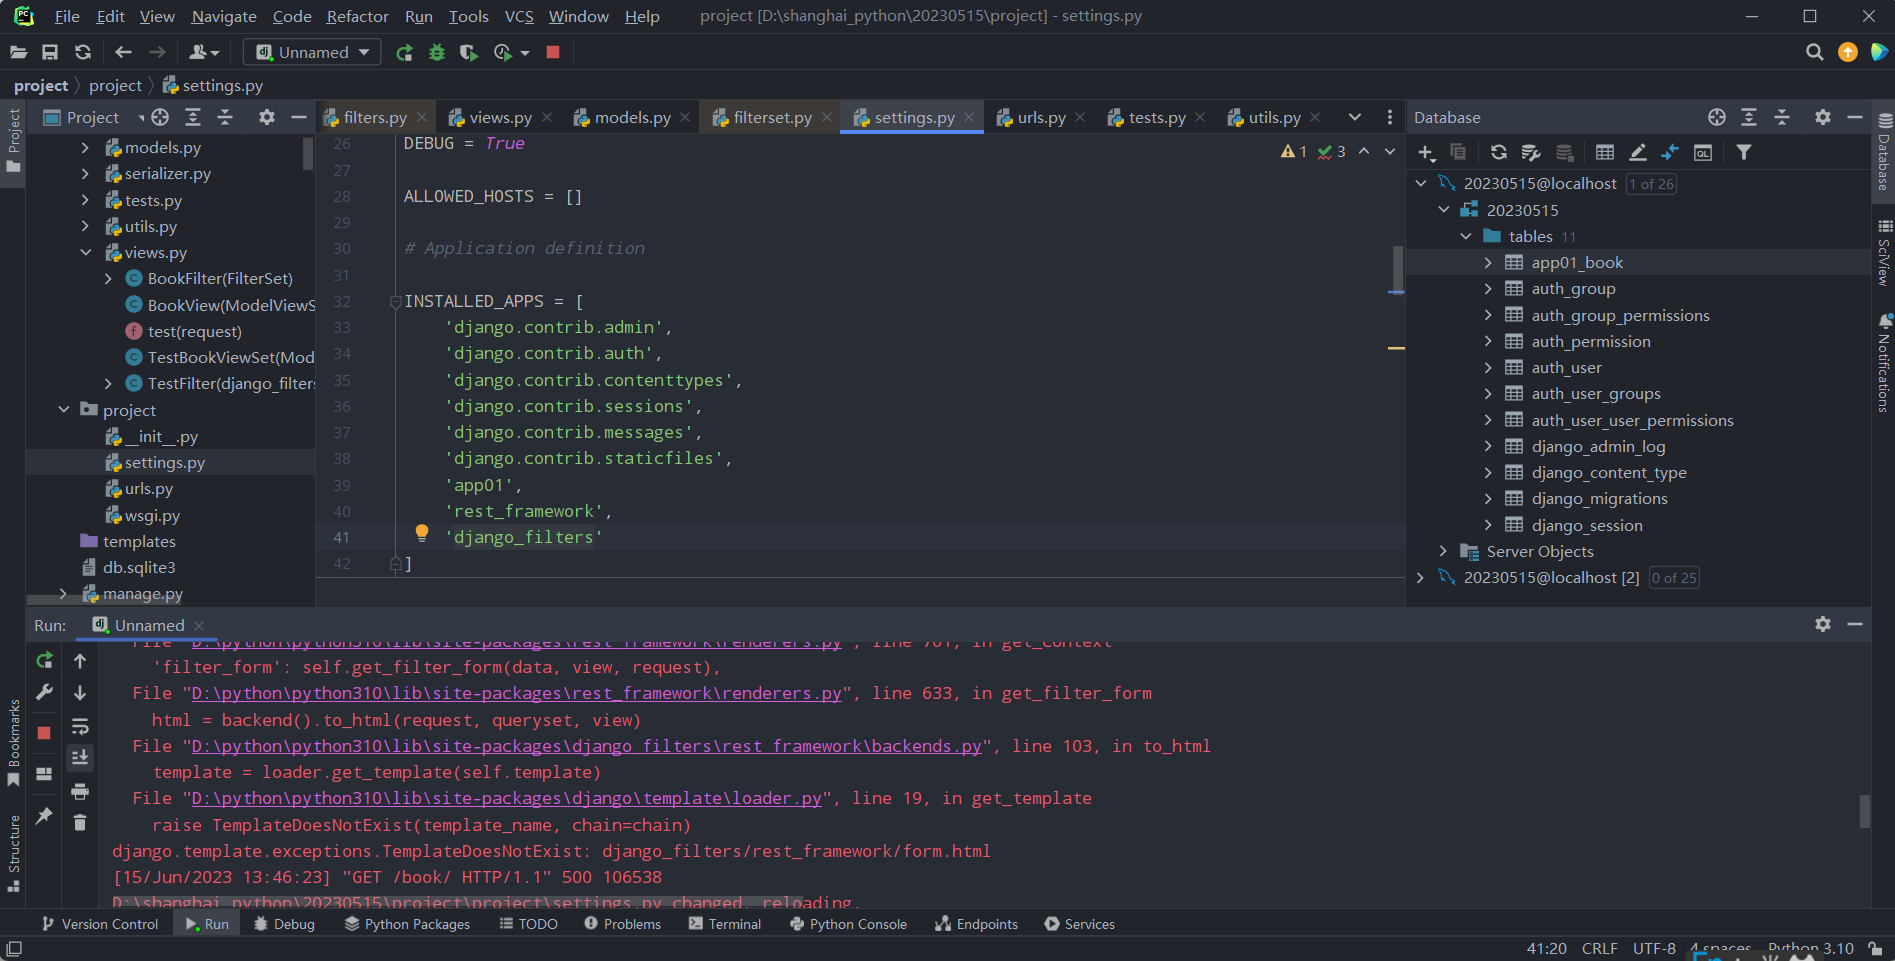
Task: Switch to the models.py editor tab
Action: pyautogui.click(x=632, y=118)
